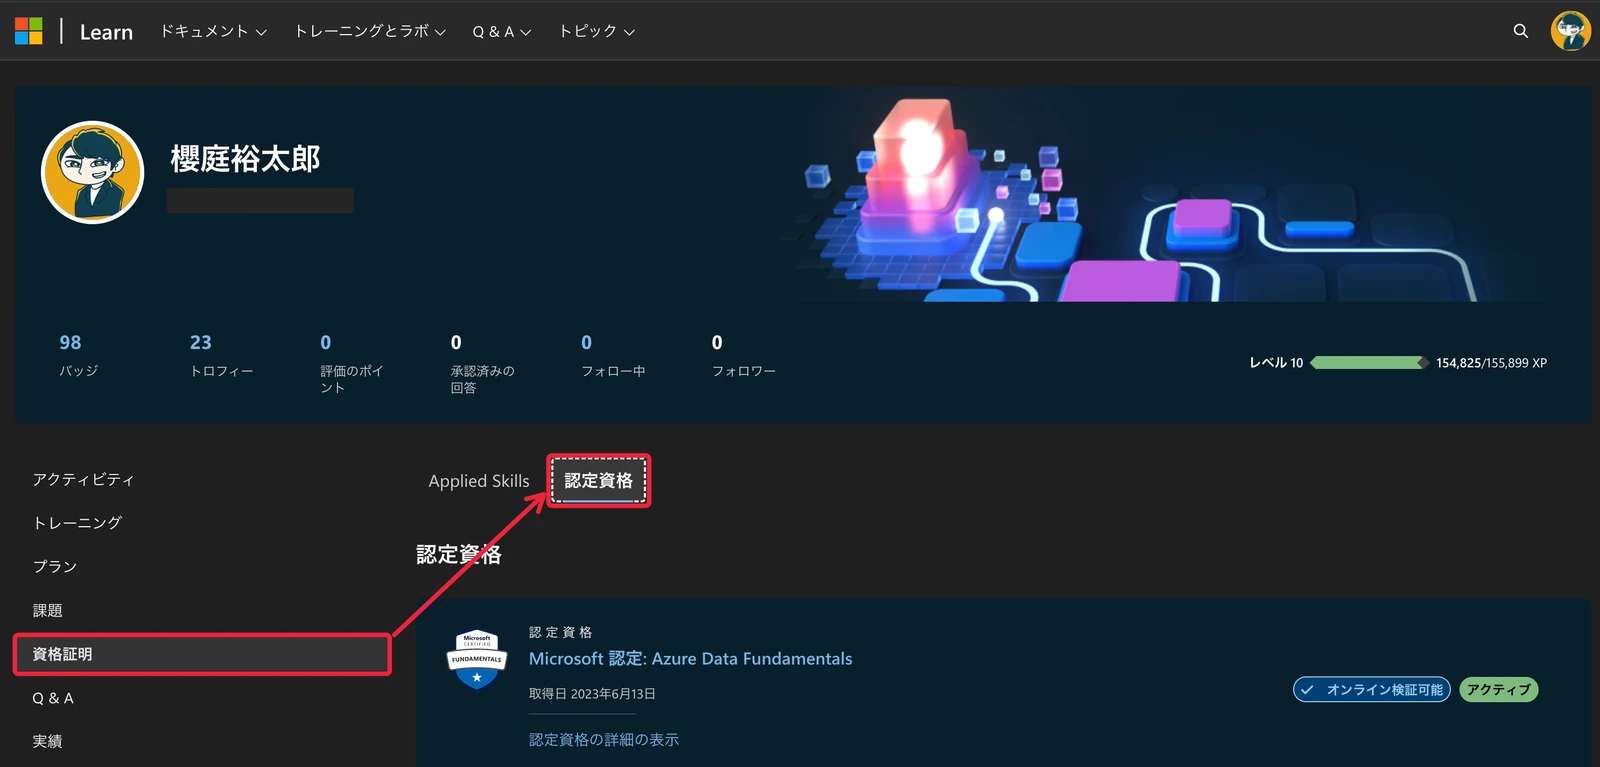Click the 0 フォロー中 stat
Screen dimensions: 1600x767
click(x=613, y=355)
